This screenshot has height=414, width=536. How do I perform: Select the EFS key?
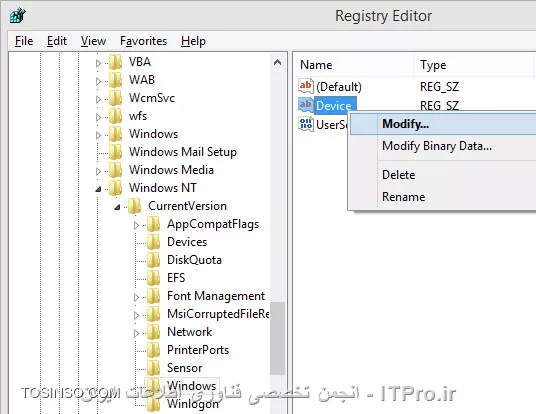(176, 278)
